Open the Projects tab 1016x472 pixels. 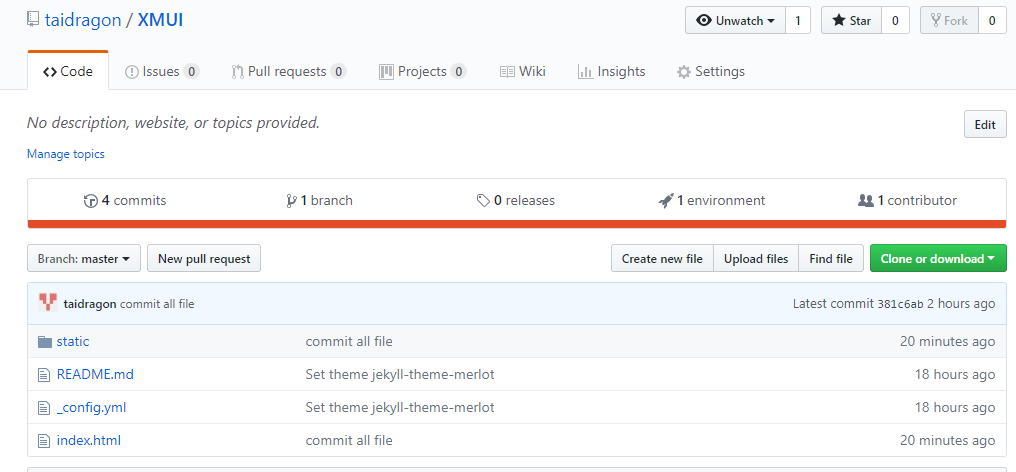tap(422, 71)
